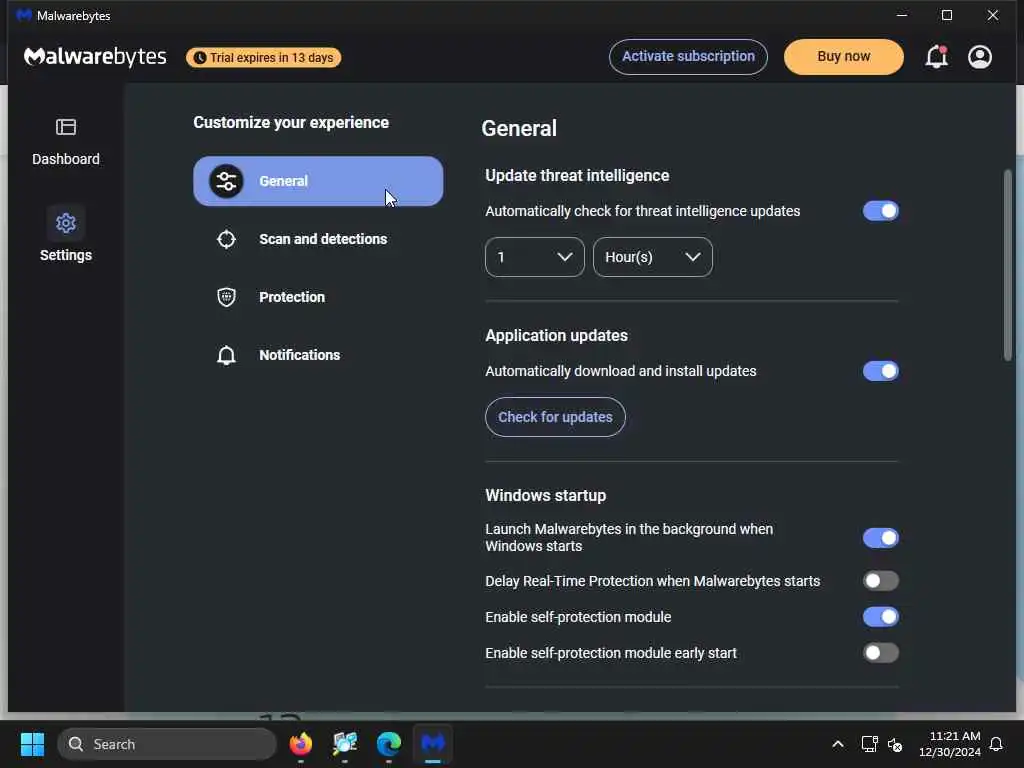This screenshot has height=768, width=1024.
Task: Click the network status tray icon
Action: click(x=869, y=744)
